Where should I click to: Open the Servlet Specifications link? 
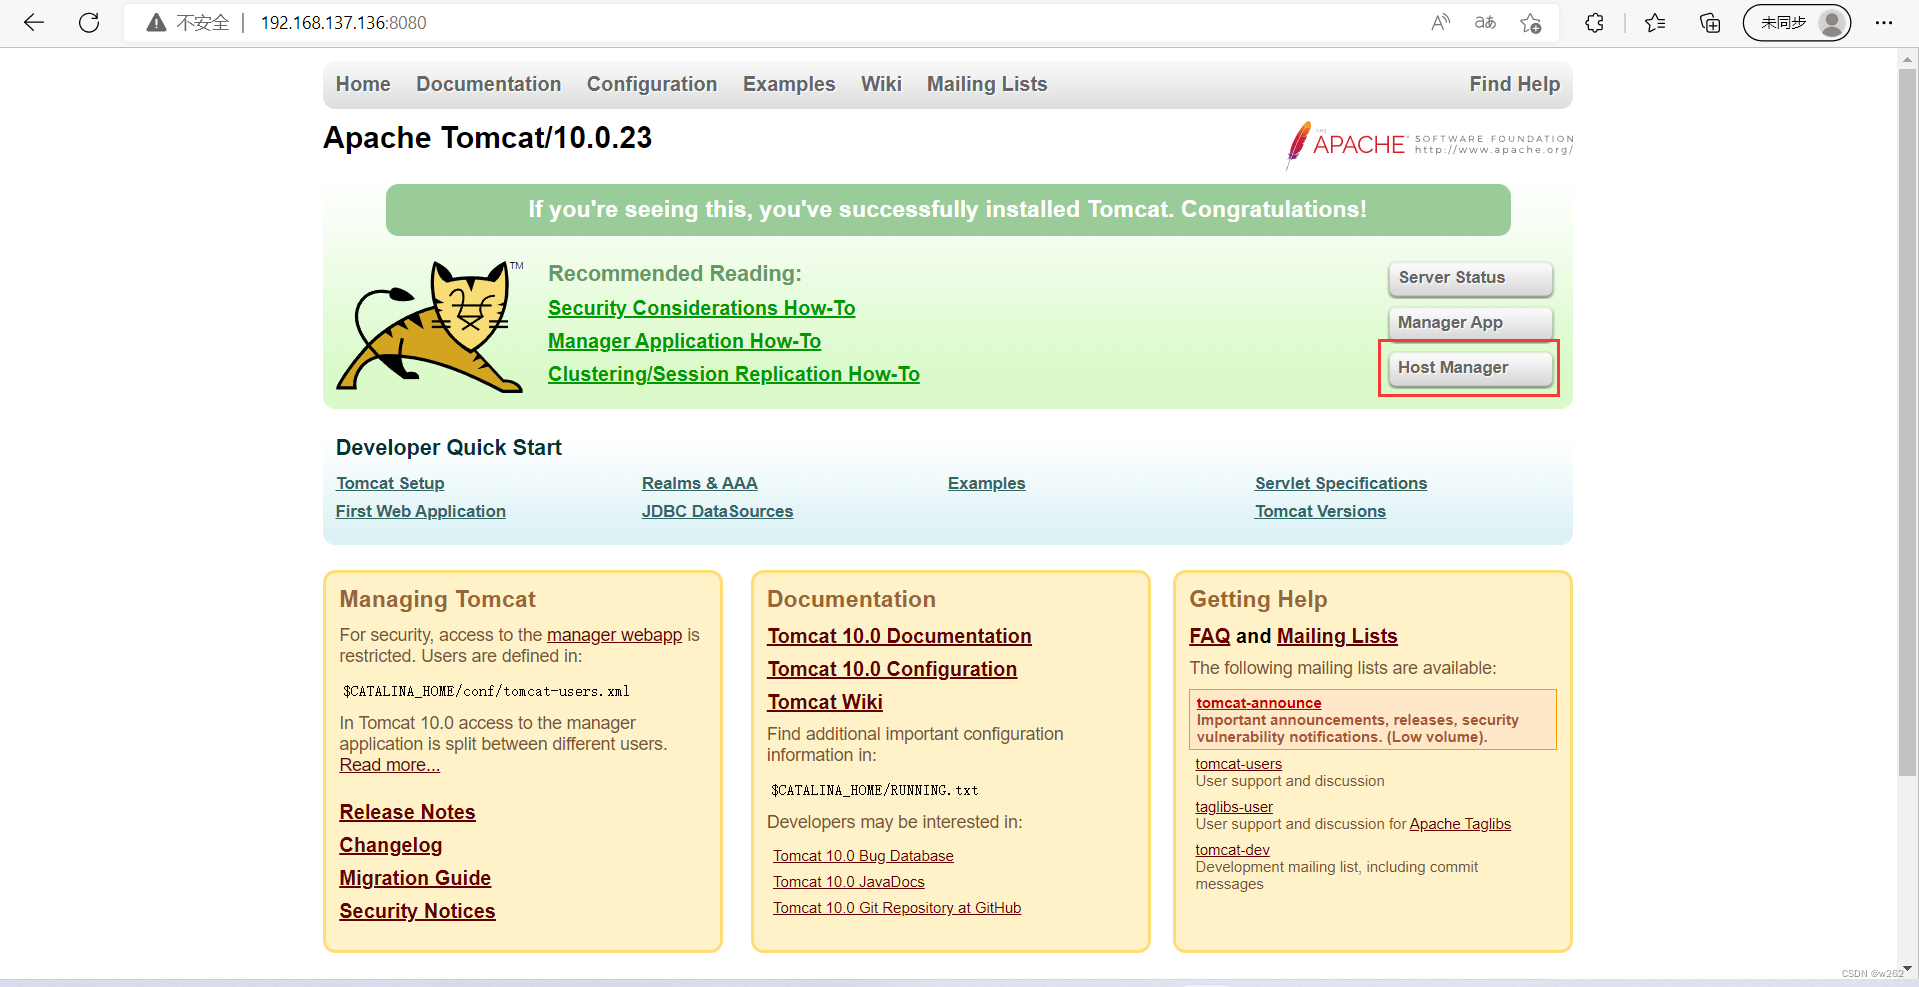tap(1340, 483)
